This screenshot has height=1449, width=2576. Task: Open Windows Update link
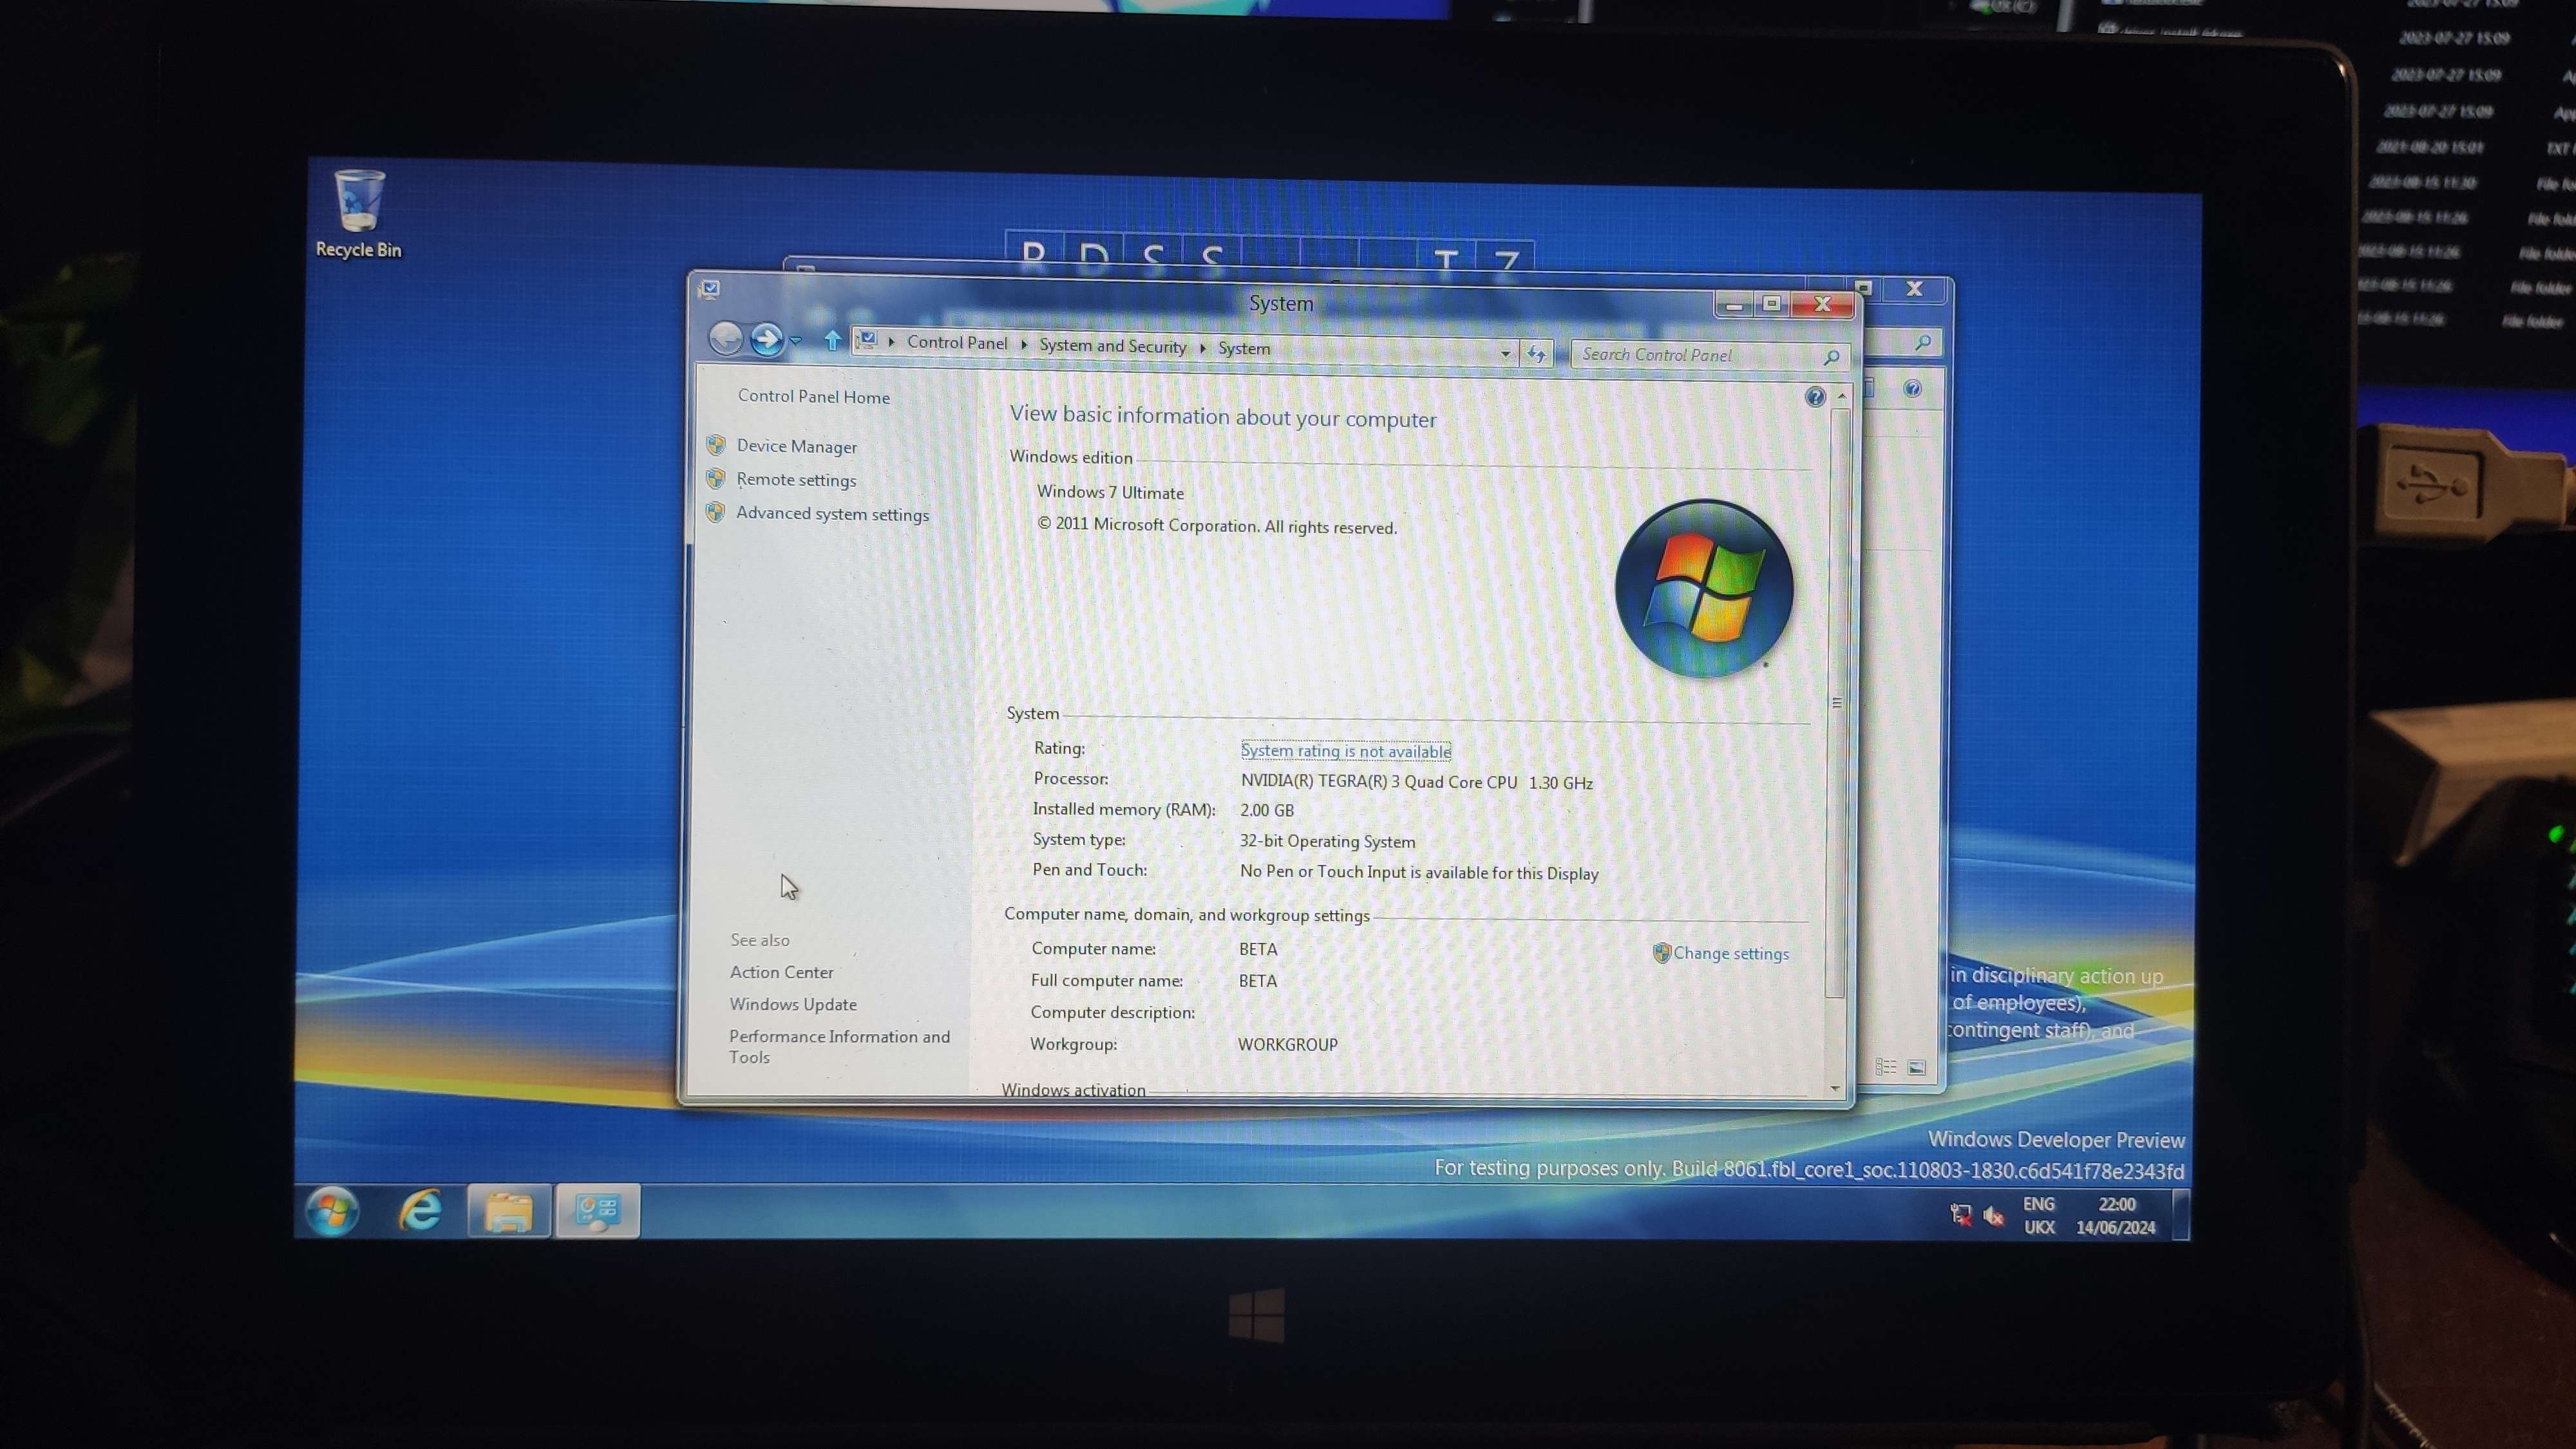pos(793,1004)
